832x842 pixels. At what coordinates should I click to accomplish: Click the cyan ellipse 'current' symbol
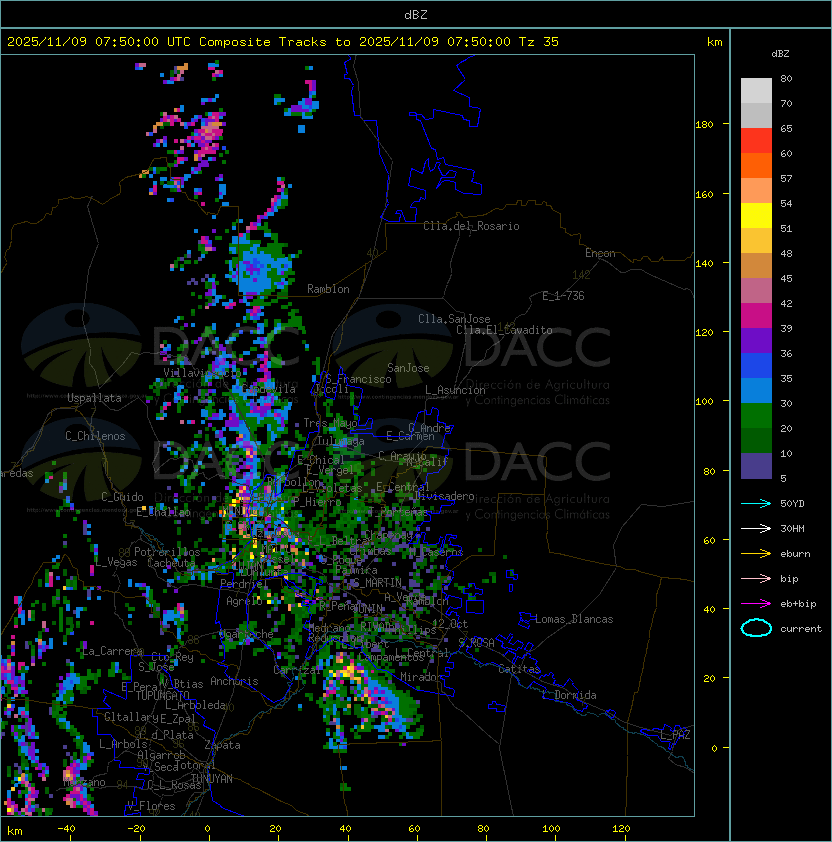tap(756, 628)
